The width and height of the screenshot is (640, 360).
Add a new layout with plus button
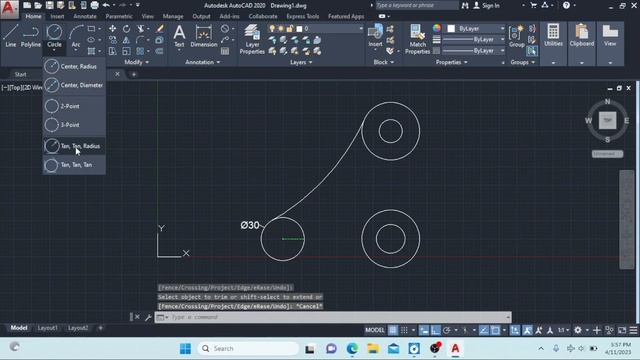100,328
